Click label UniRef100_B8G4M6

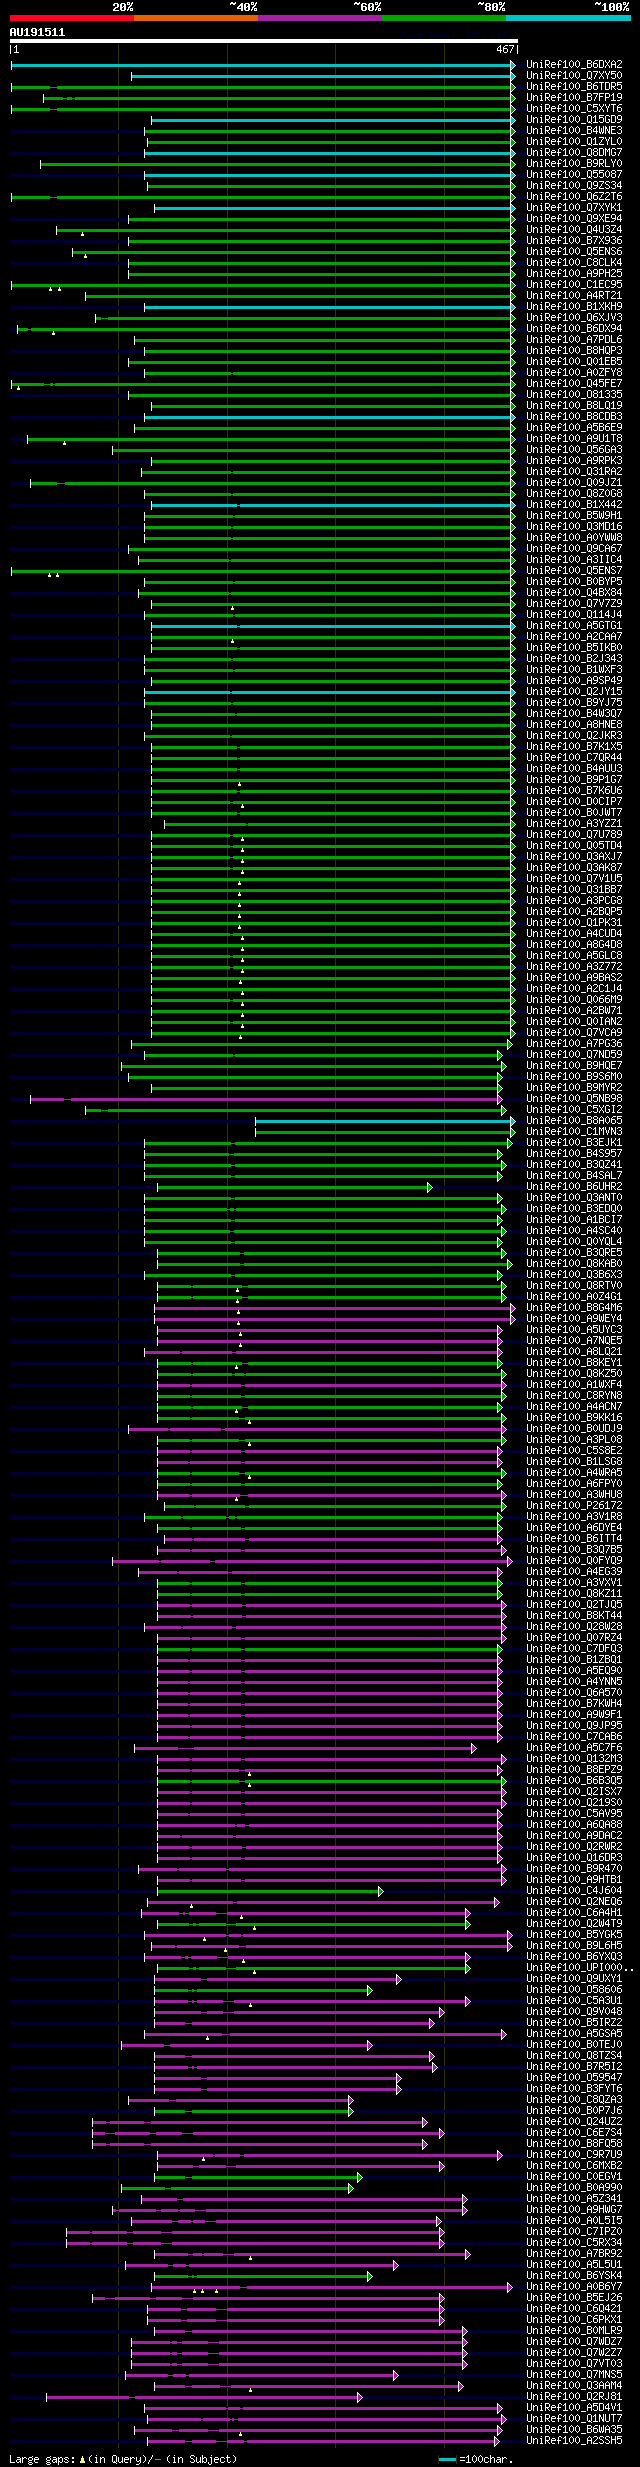tap(574, 1308)
